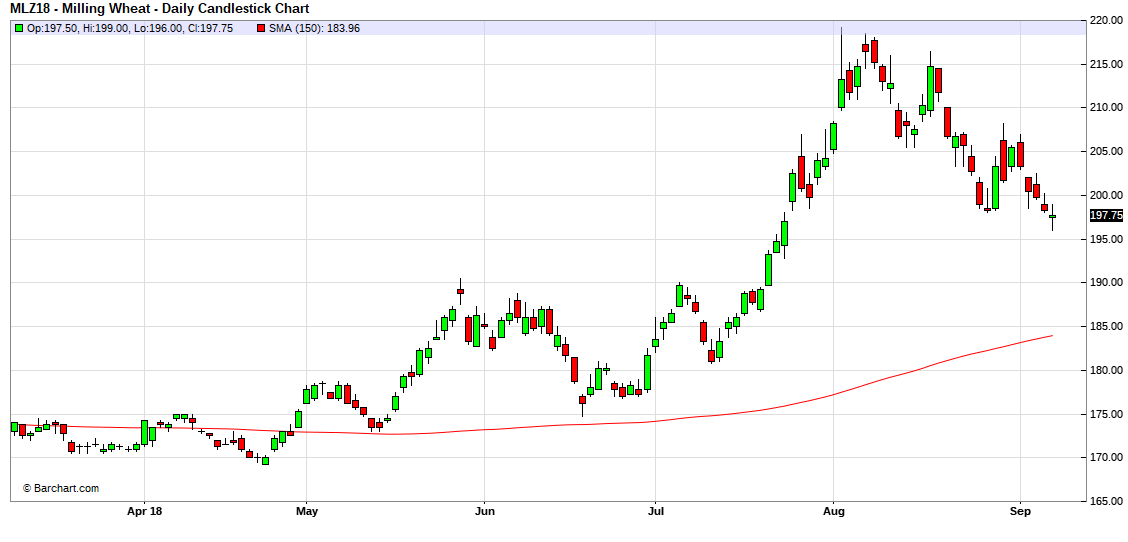Click the OHLC values text in legend
This screenshot has width=1128, height=542.
[x=129, y=29]
